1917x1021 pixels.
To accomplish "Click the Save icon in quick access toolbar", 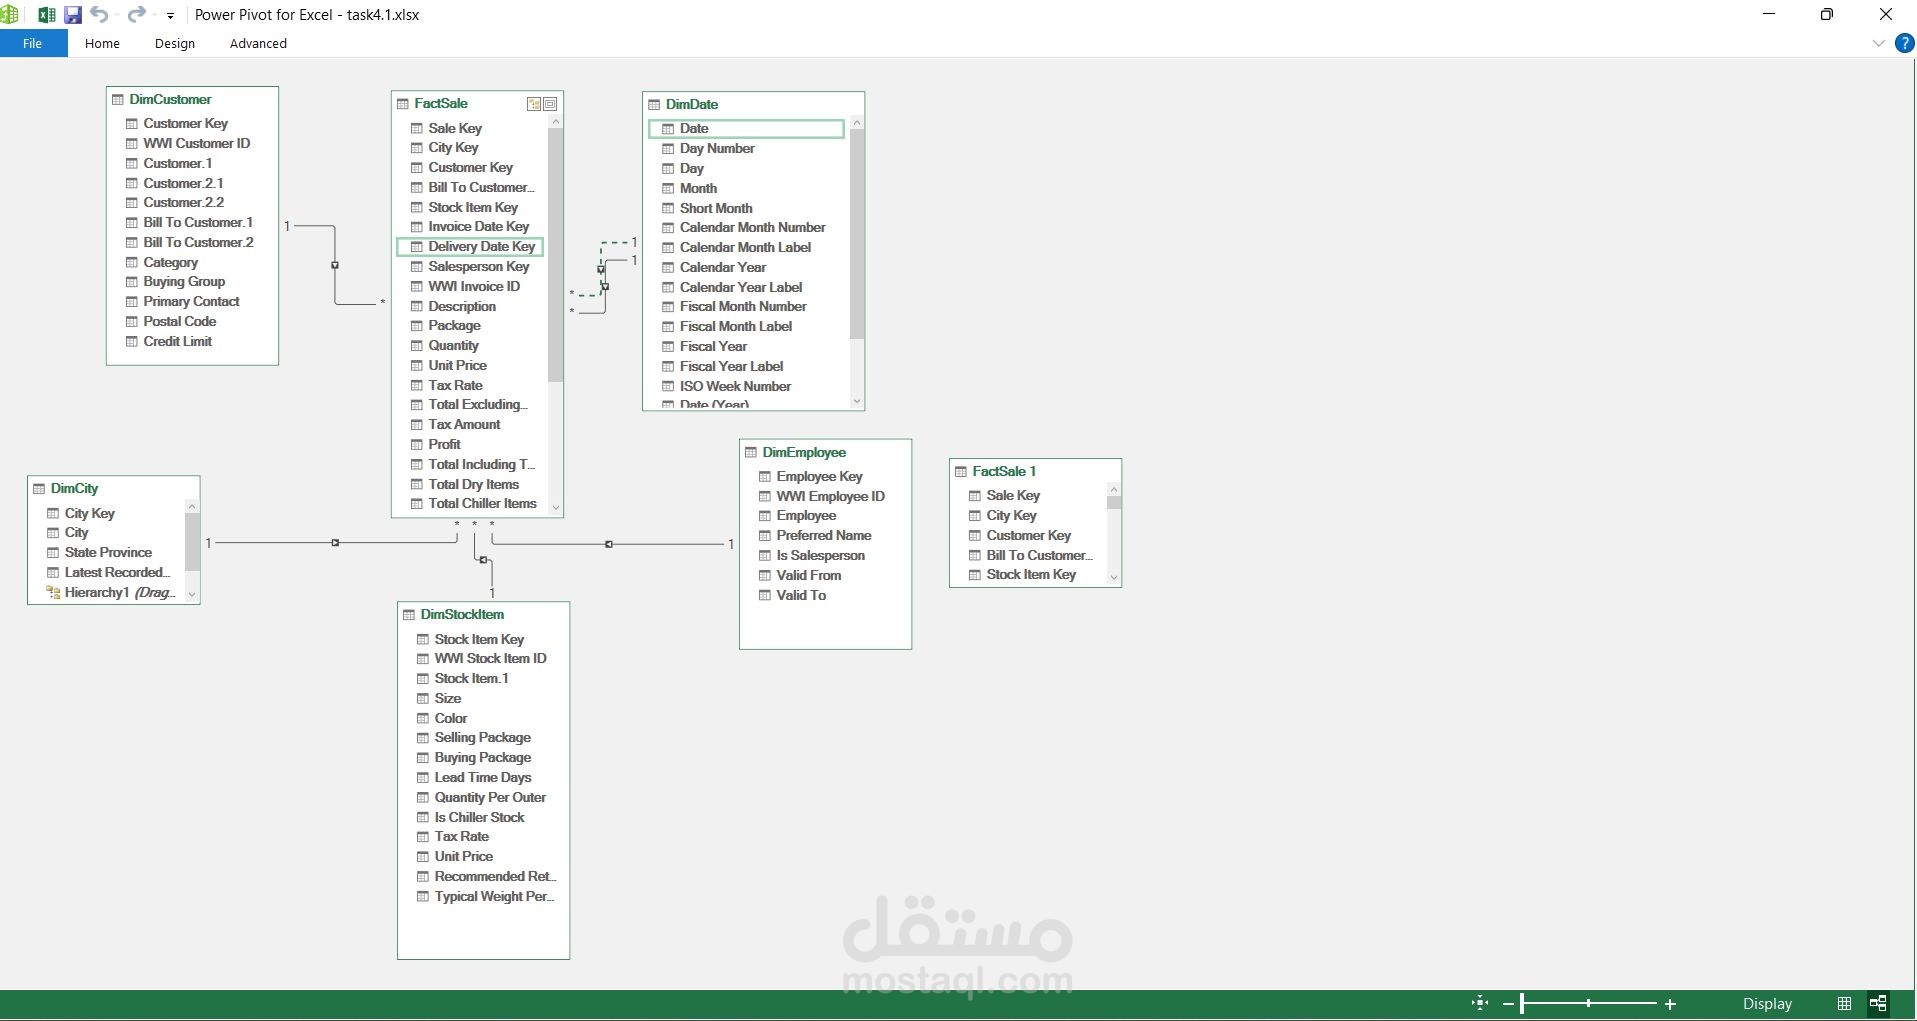I will click(72, 15).
